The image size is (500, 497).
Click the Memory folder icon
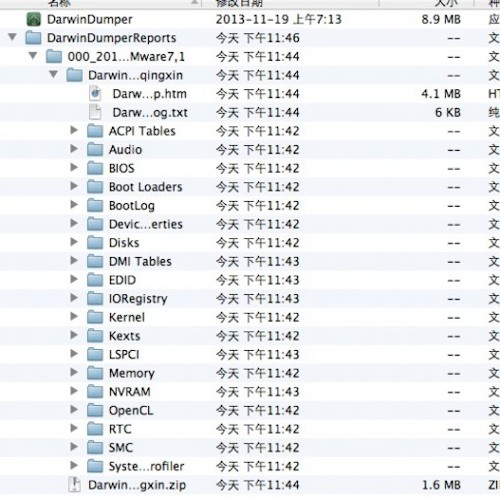coord(95,373)
